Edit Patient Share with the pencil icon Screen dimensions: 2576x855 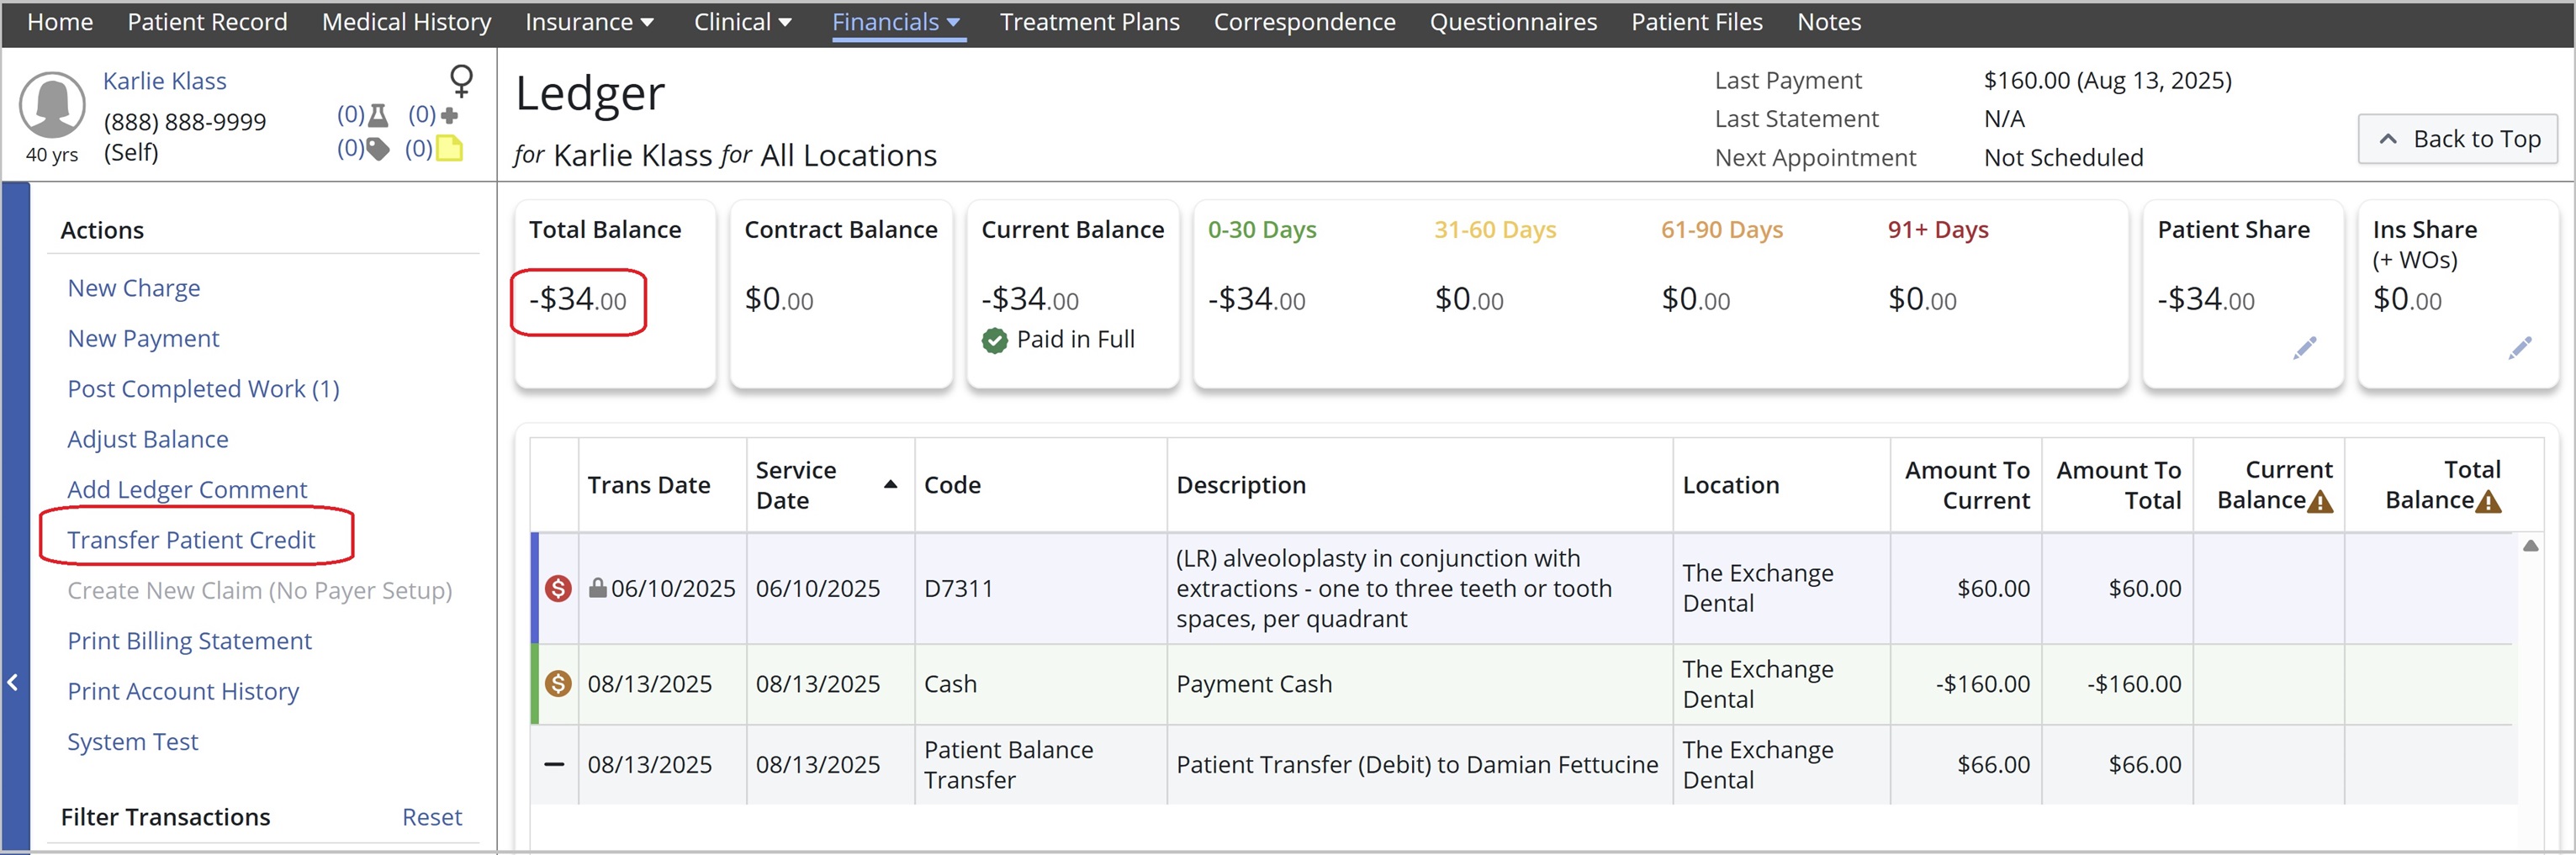[2304, 348]
